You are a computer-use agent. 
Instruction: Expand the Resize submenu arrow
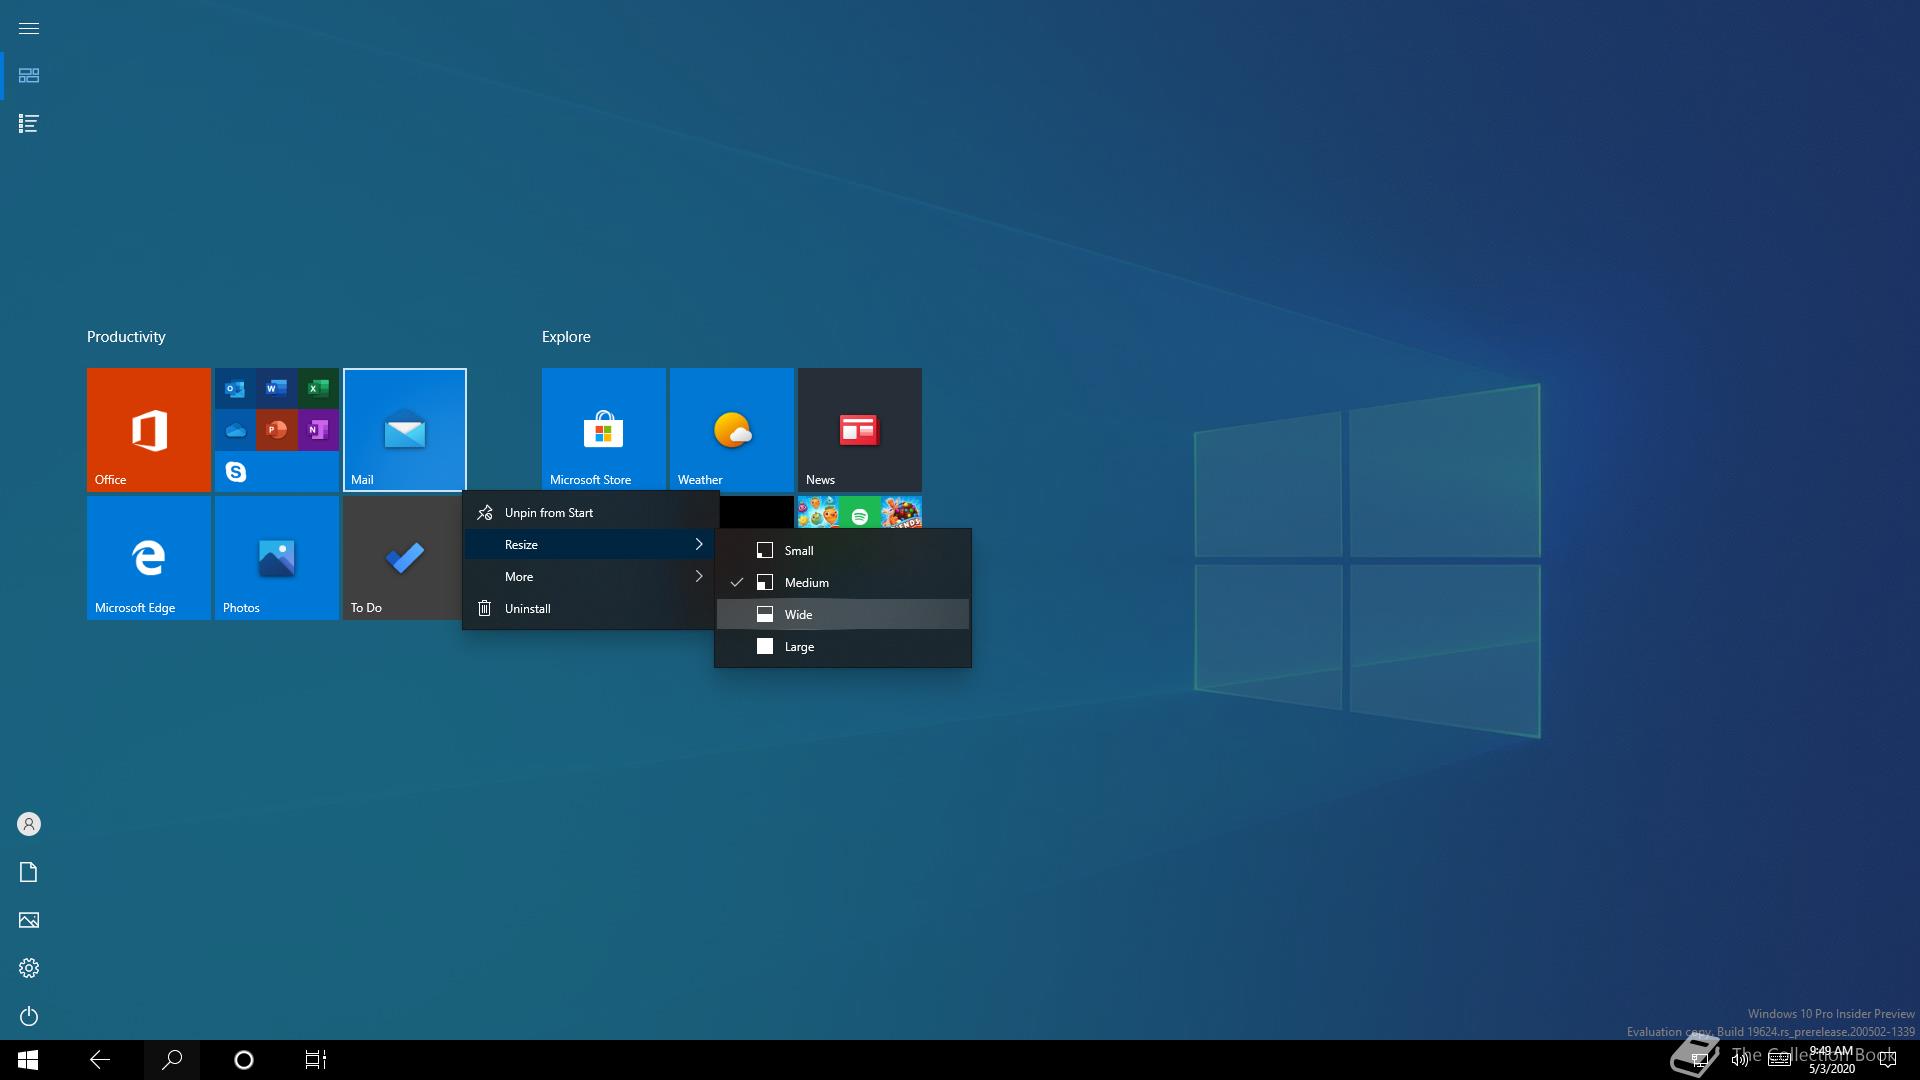tap(699, 545)
